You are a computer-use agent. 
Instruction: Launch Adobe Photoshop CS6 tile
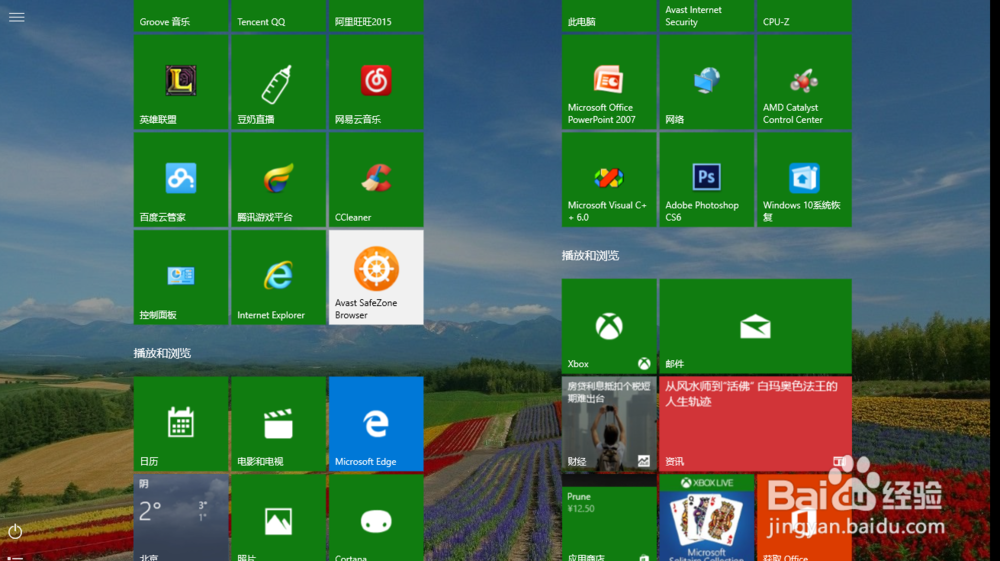[x=707, y=180]
